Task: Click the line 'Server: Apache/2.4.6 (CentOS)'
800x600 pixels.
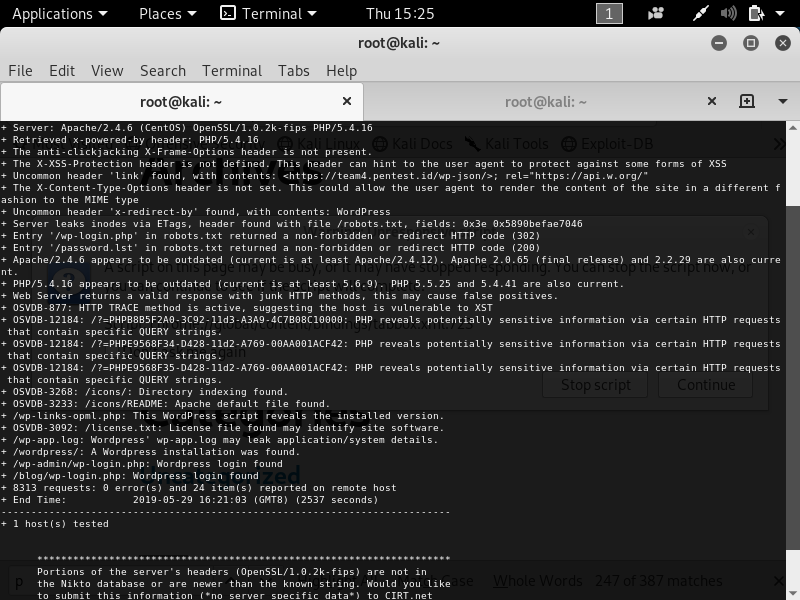Action: (x=187, y=128)
